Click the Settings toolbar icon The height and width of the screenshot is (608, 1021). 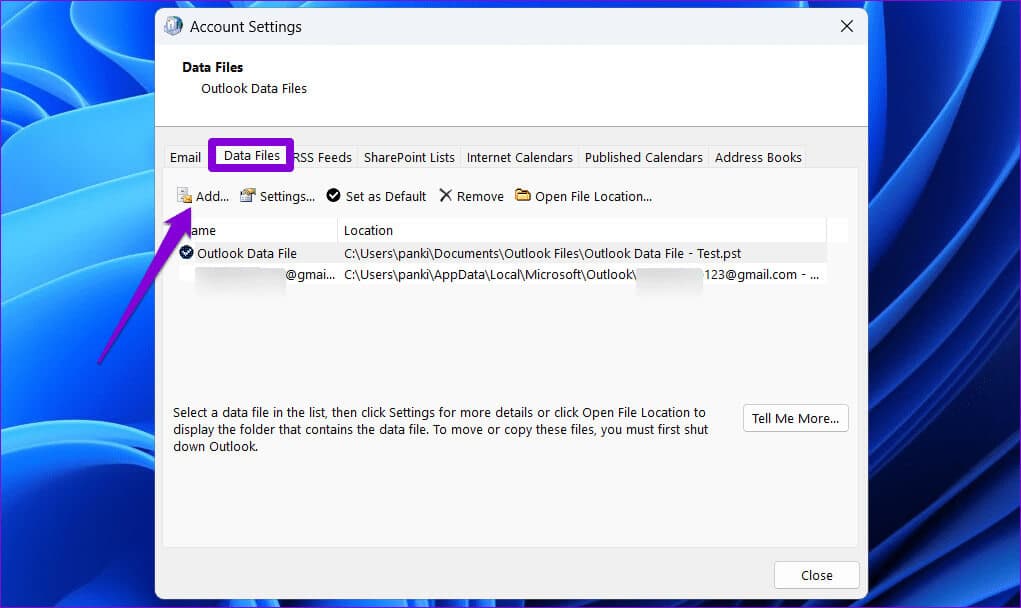pyautogui.click(x=247, y=195)
